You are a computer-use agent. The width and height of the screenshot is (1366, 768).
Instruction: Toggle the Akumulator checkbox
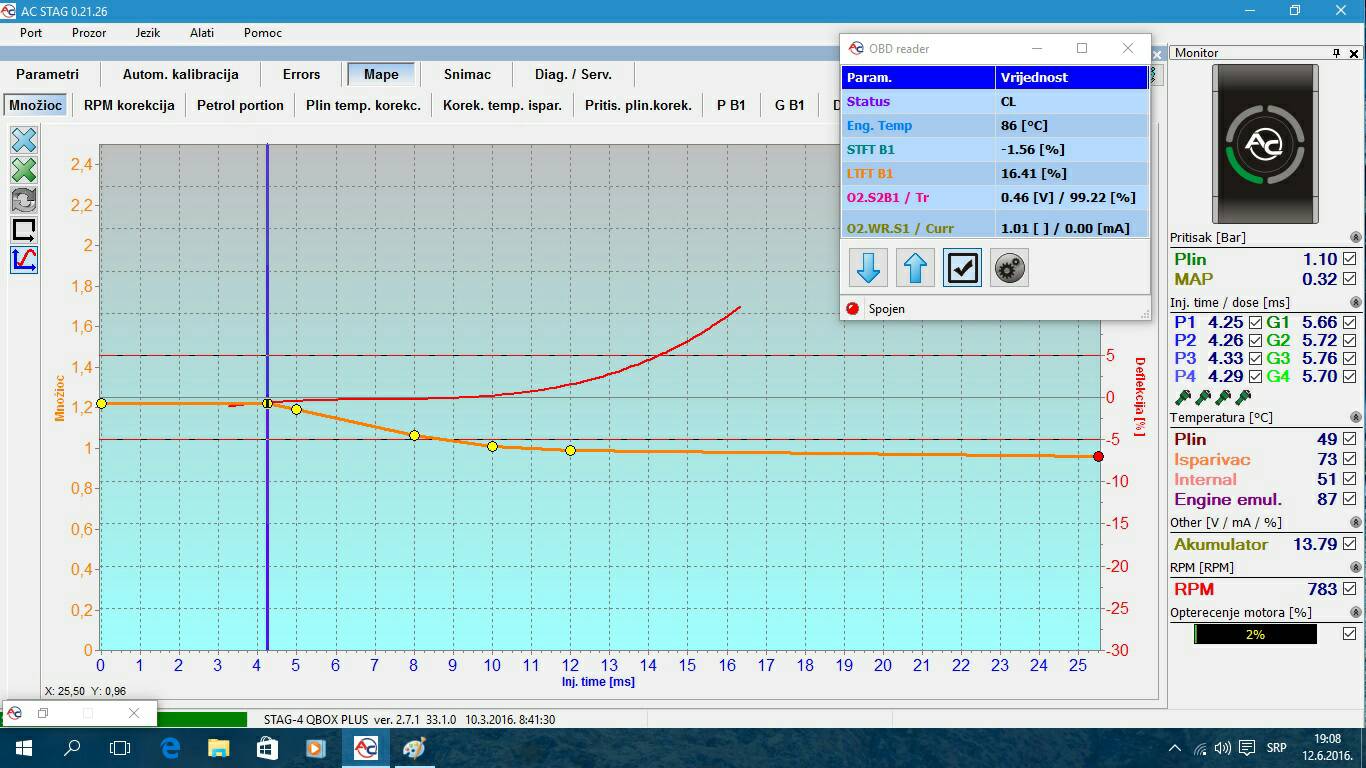coord(1350,544)
